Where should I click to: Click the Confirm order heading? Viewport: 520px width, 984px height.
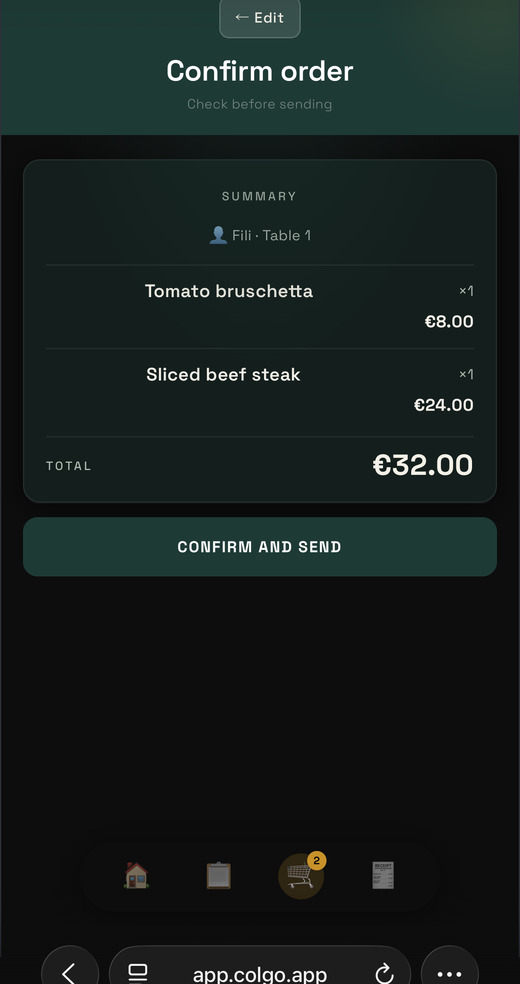(260, 71)
